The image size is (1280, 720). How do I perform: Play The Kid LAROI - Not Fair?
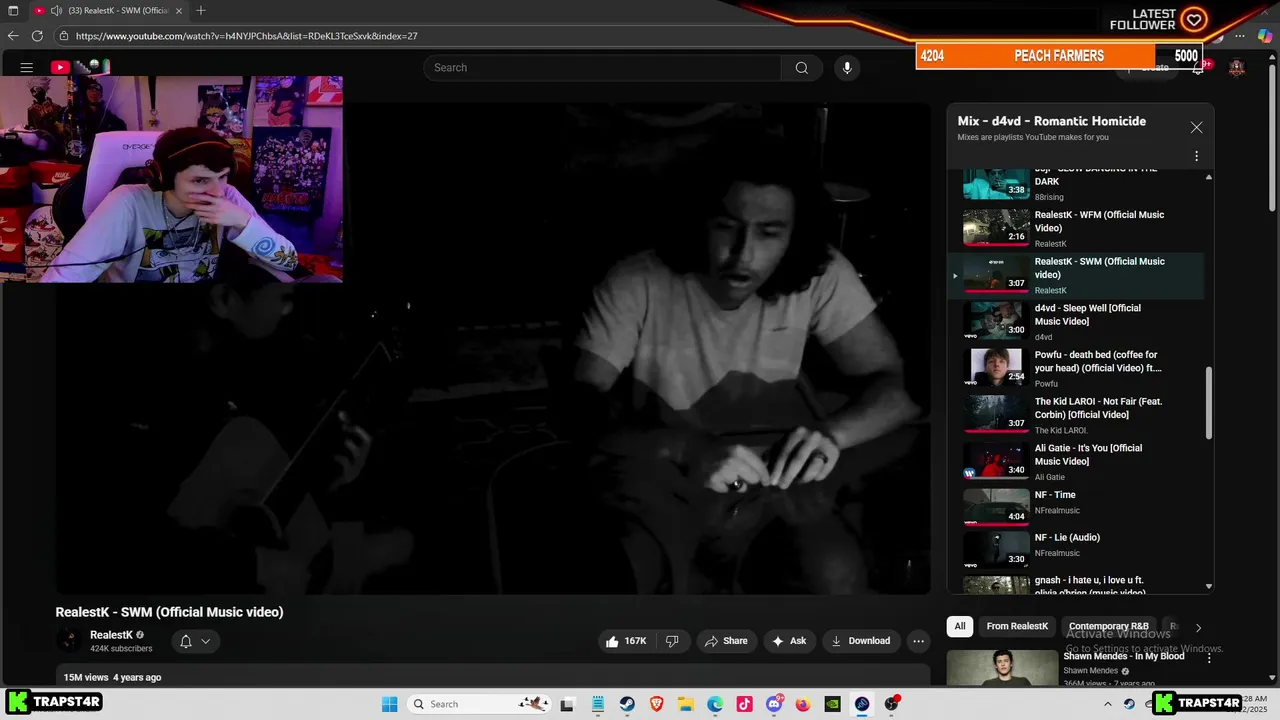tap(1075, 414)
